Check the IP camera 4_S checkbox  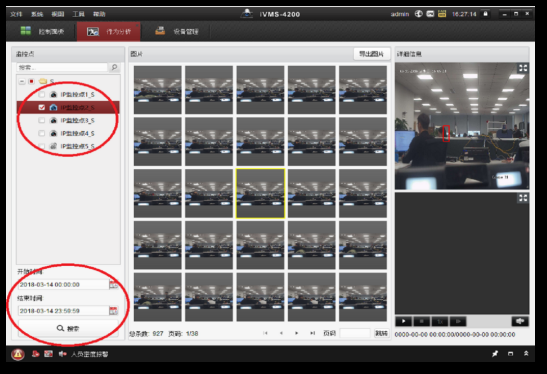click(42, 133)
